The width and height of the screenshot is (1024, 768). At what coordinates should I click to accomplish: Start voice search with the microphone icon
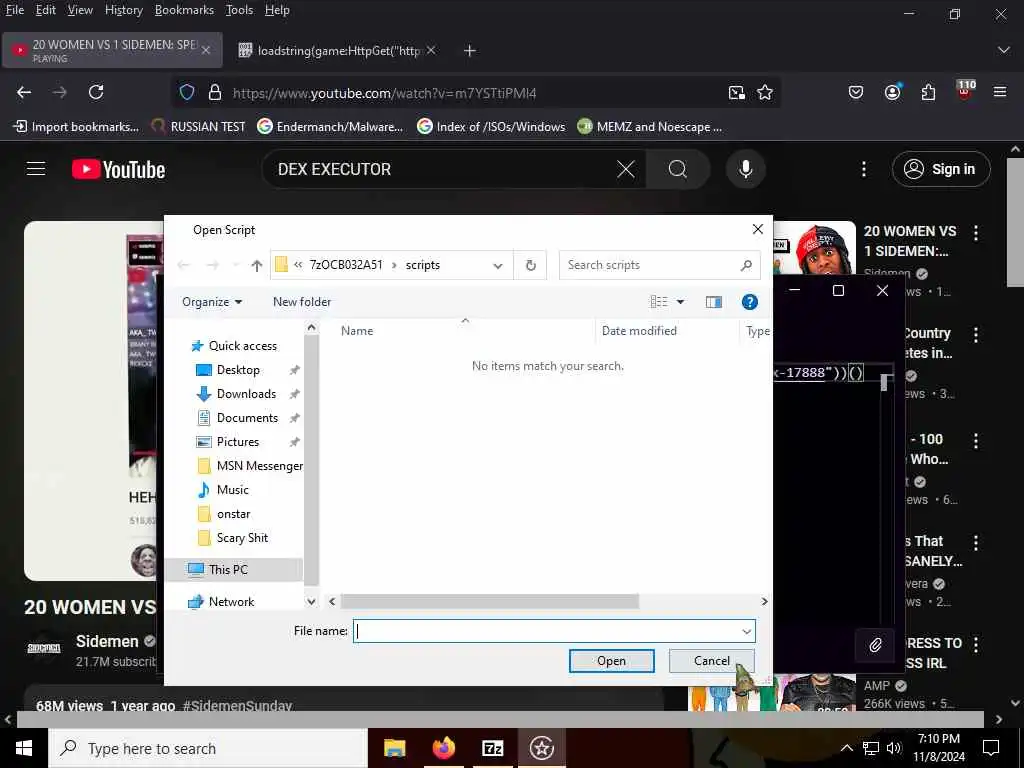click(745, 169)
